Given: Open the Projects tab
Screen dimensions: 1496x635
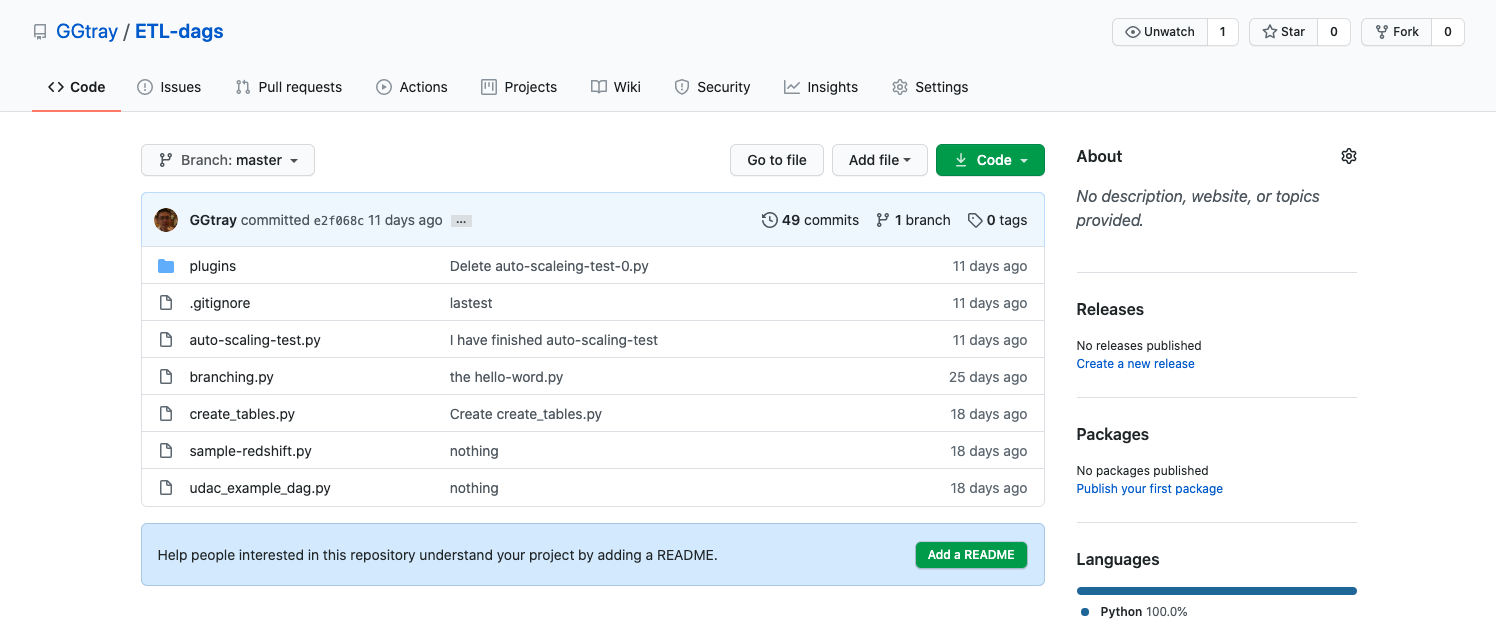Looking at the screenshot, I should 519,87.
